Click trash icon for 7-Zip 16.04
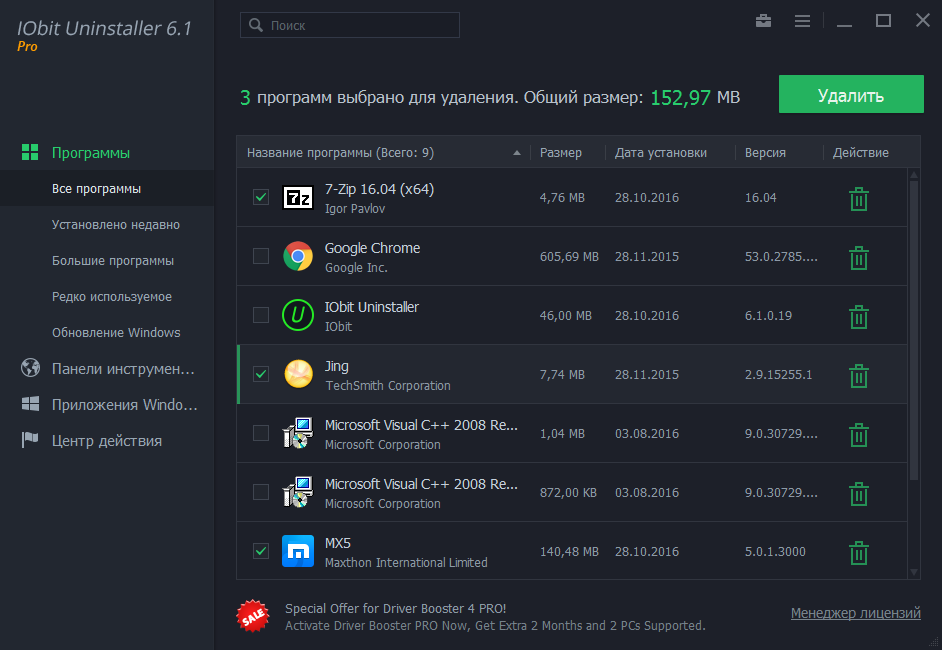Image resolution: width=942 pixels, height=650 pixels. 858,199
